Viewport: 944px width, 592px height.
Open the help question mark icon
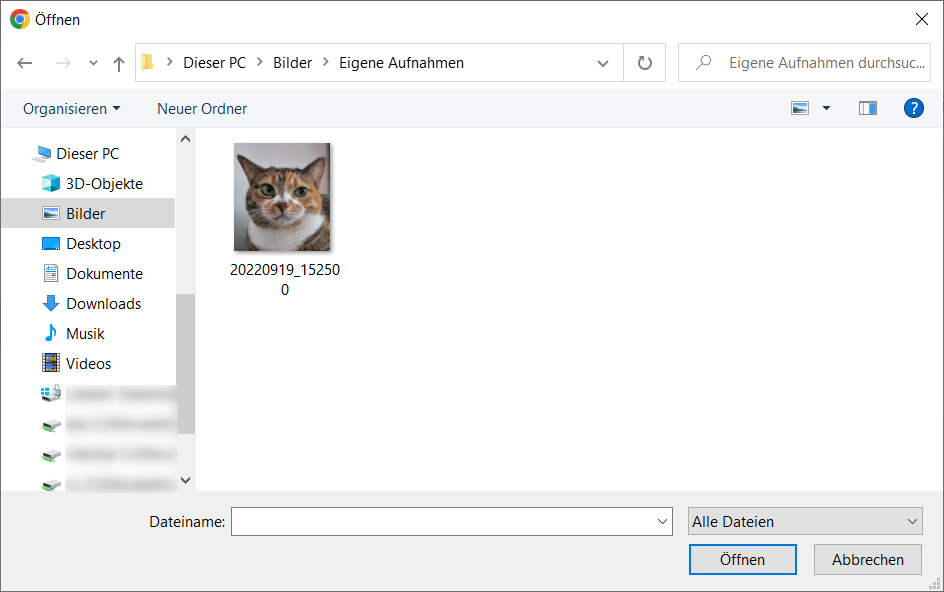(x=913, y=108)
